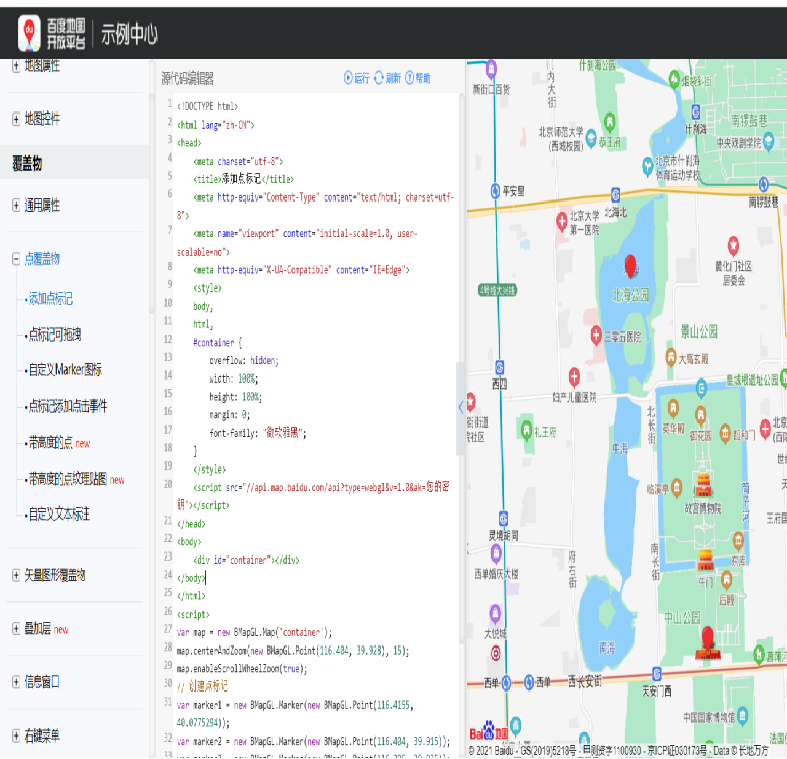Expand the 矢量图形覆盖物 section
This screenshot has width=787, height=759.
[16, 575]
